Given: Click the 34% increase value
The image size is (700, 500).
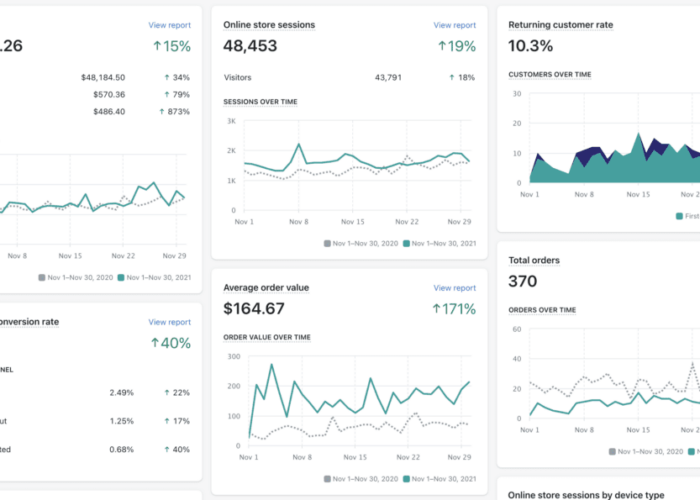Looking at the screenshot, I should click(x=177, y=78).
